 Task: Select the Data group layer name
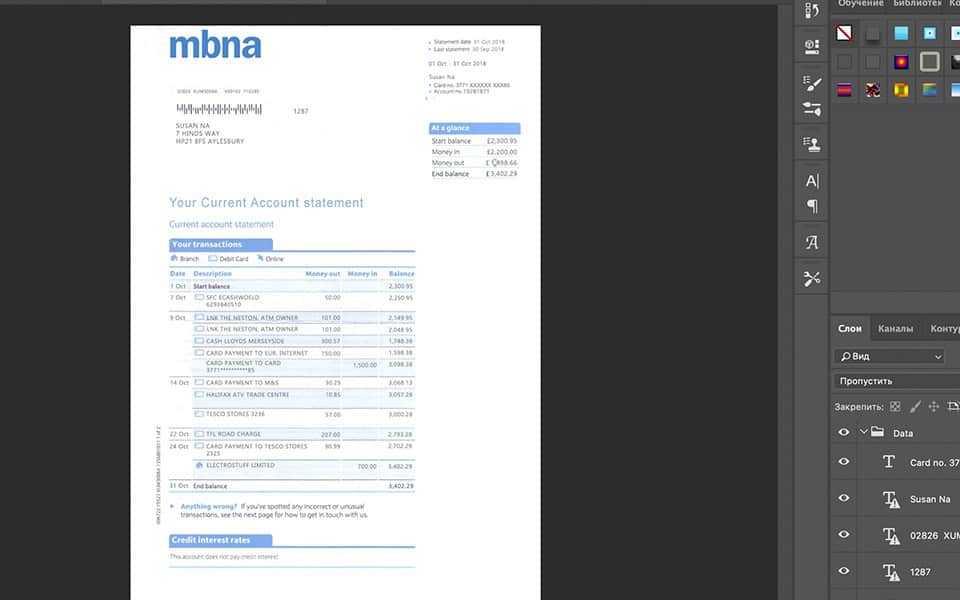click(x=902, y=433)
